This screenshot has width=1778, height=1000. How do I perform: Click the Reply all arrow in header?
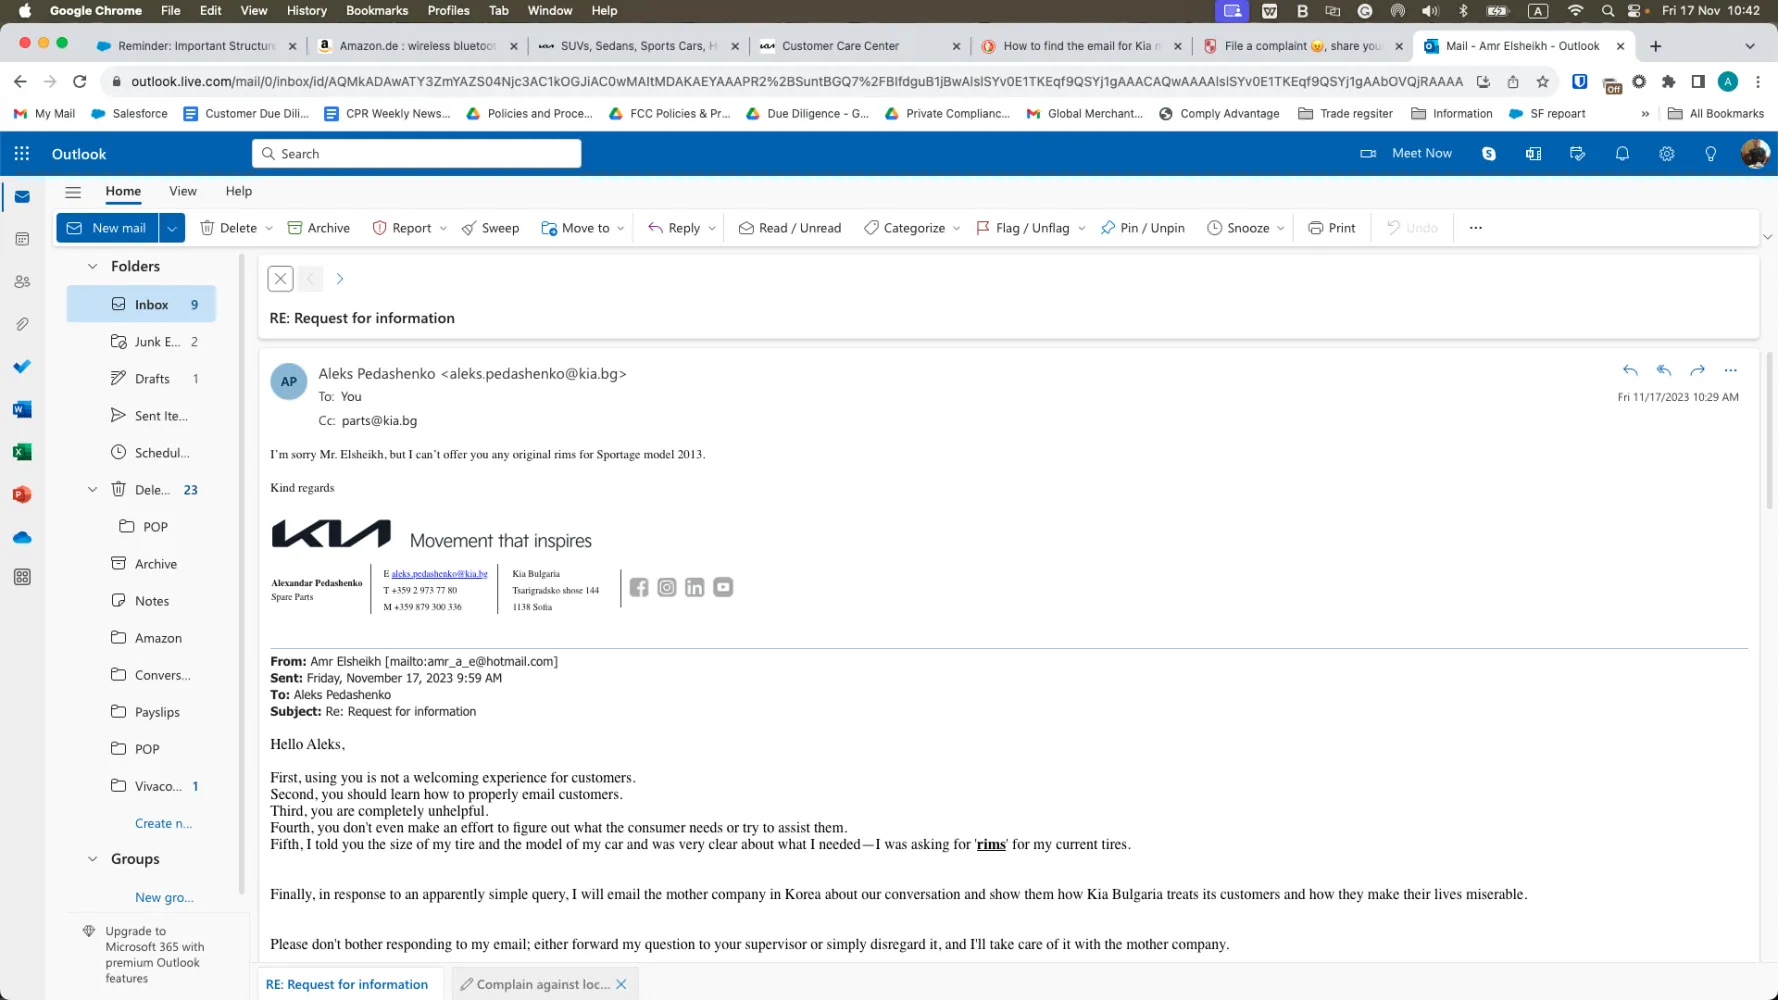point(1664,370)
